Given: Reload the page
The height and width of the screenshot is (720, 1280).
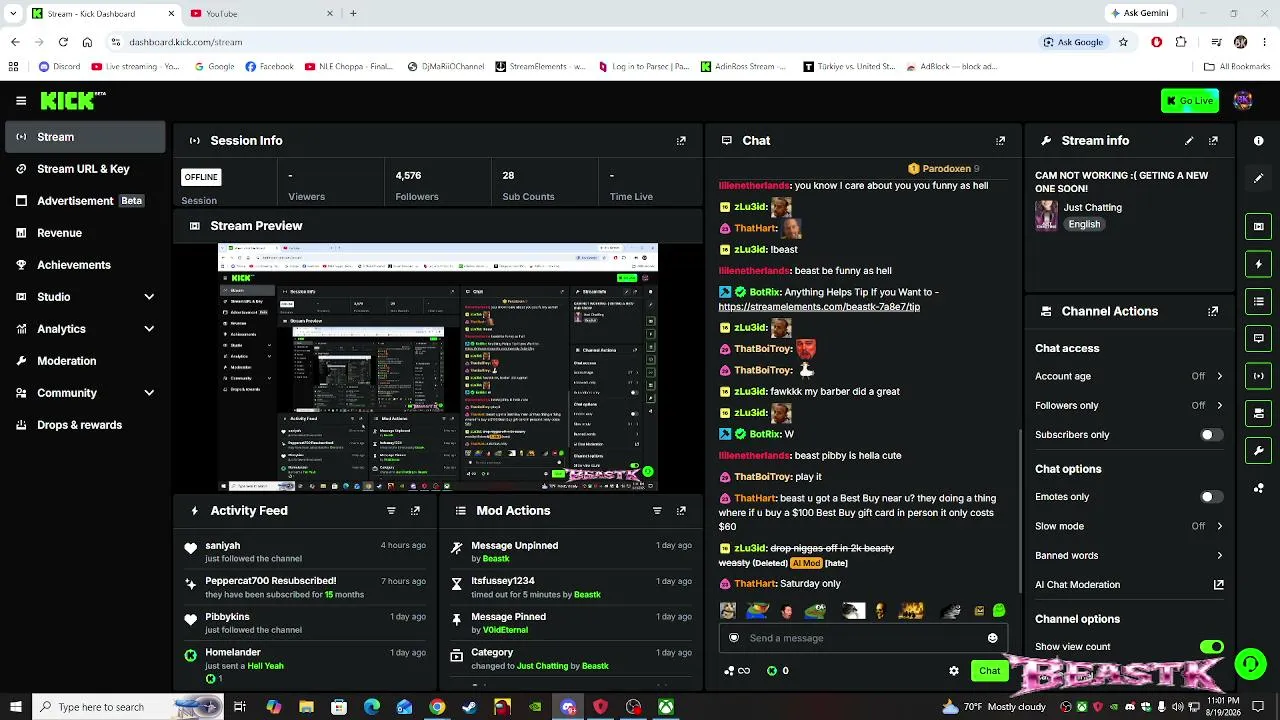Looking at the screenshot, I should pos(63,42).
